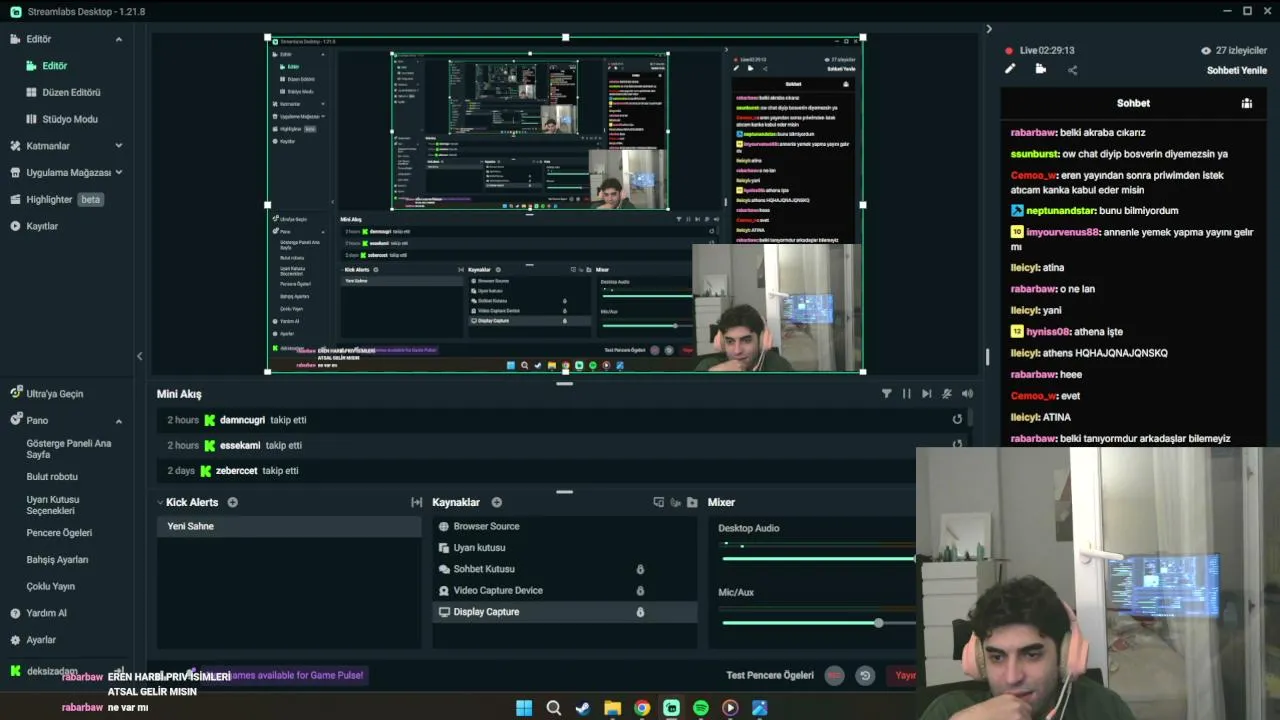Open the Mini Akış filter icon
Viewport: 1280px width, 720px height.
click(886, 394)
